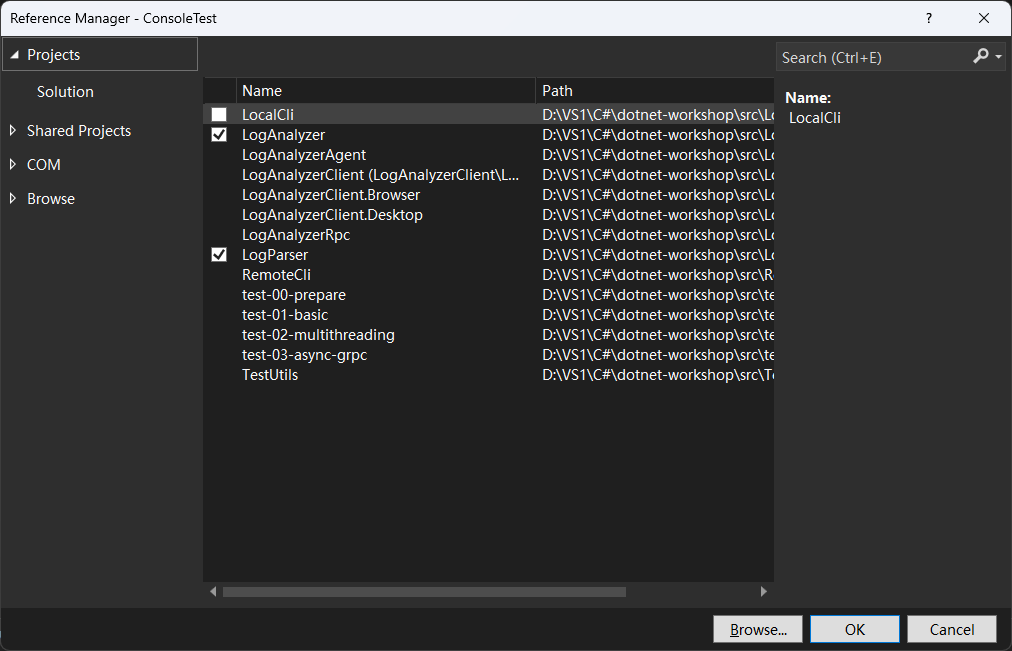Open the search options dropdown arrow
This screenshot has height=651, width=1012.
pos(998,57)
